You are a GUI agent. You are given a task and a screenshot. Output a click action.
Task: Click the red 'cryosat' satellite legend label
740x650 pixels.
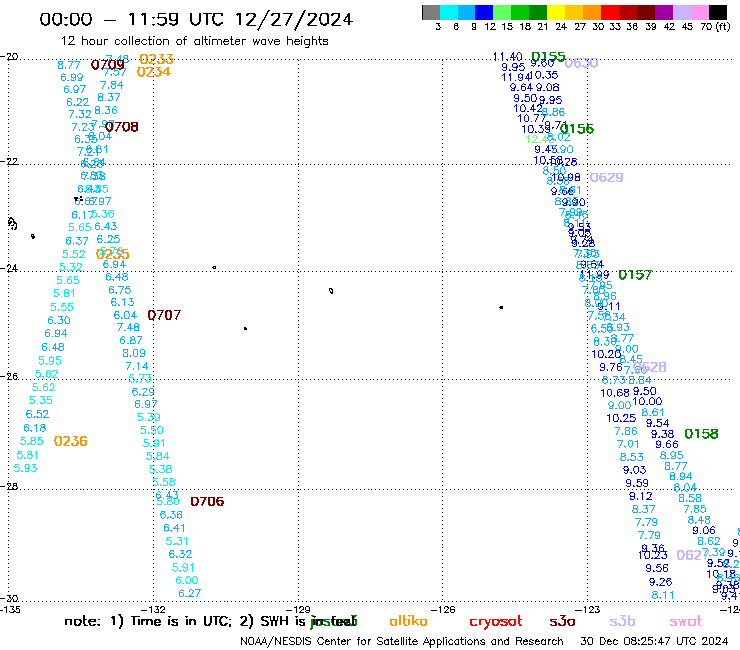coord(496,621)
